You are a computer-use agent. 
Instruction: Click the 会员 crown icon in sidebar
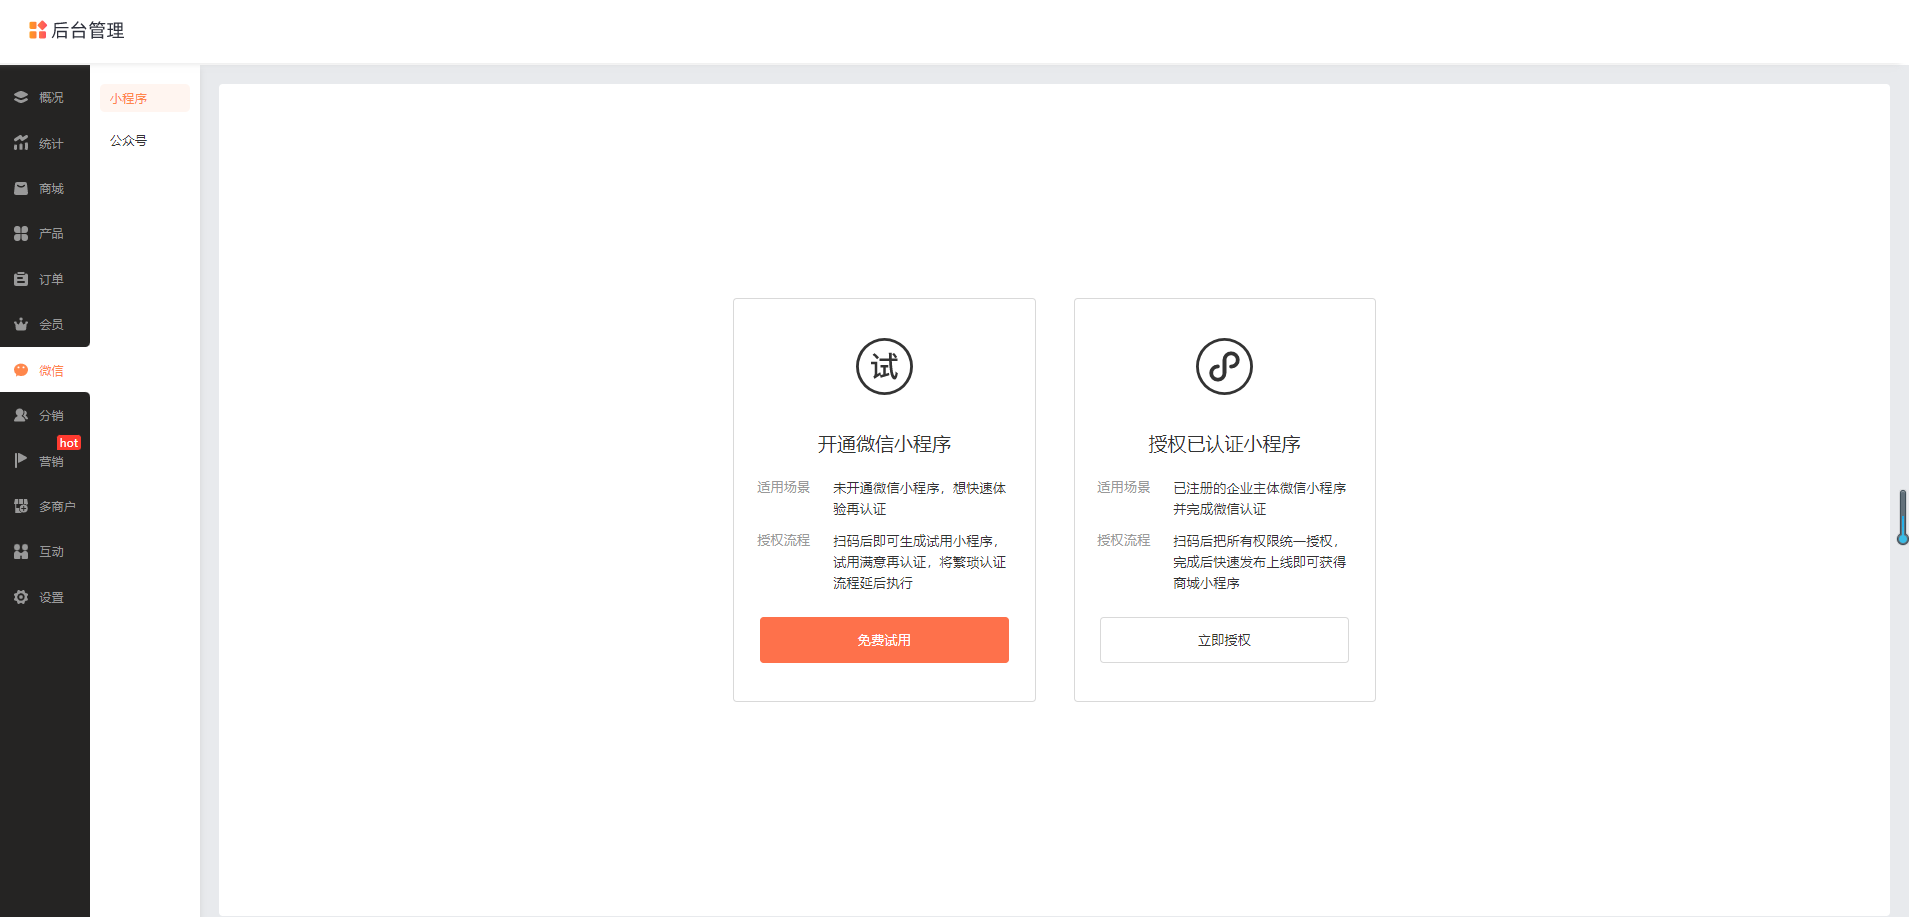click(21, 324)
